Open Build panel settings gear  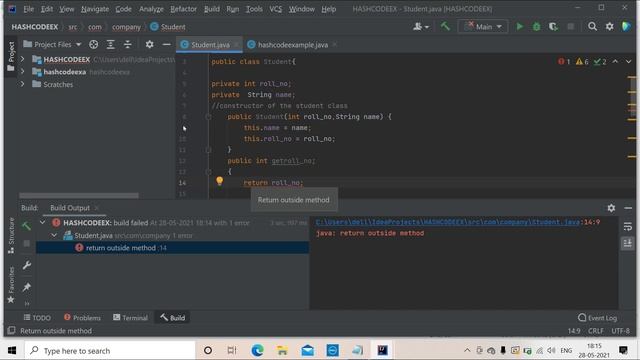[x=611, y=208]
